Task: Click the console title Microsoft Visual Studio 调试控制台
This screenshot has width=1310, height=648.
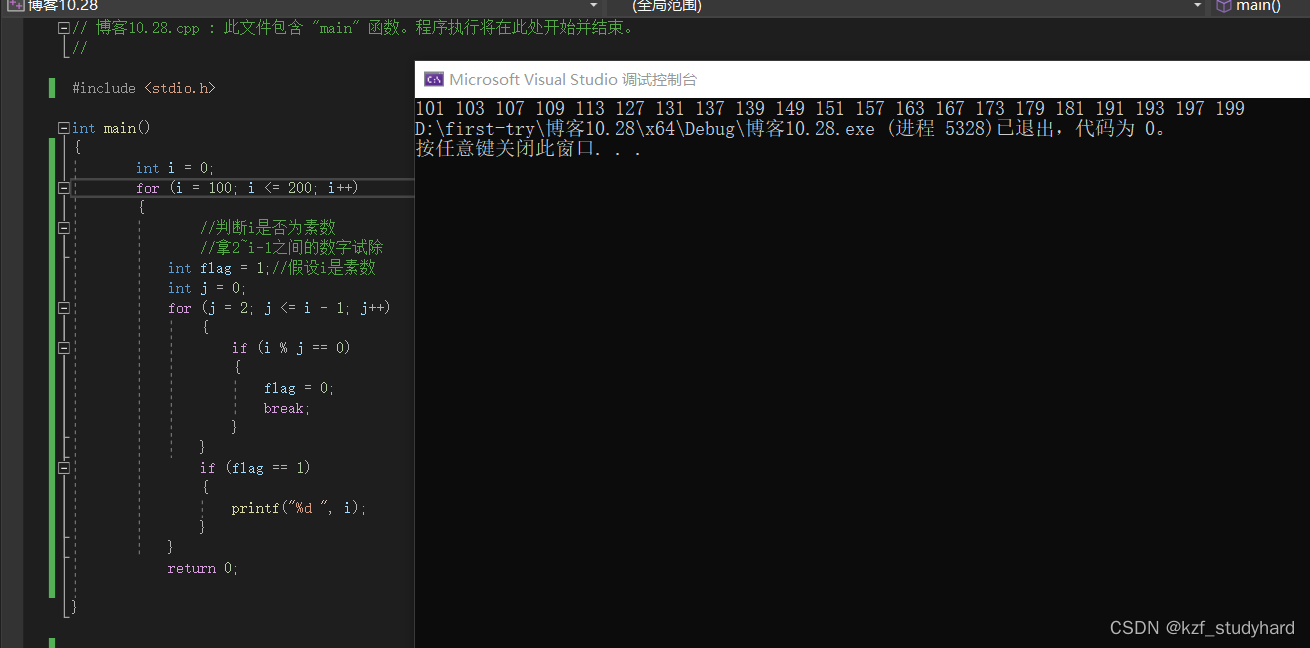Action: click(573, 80)
